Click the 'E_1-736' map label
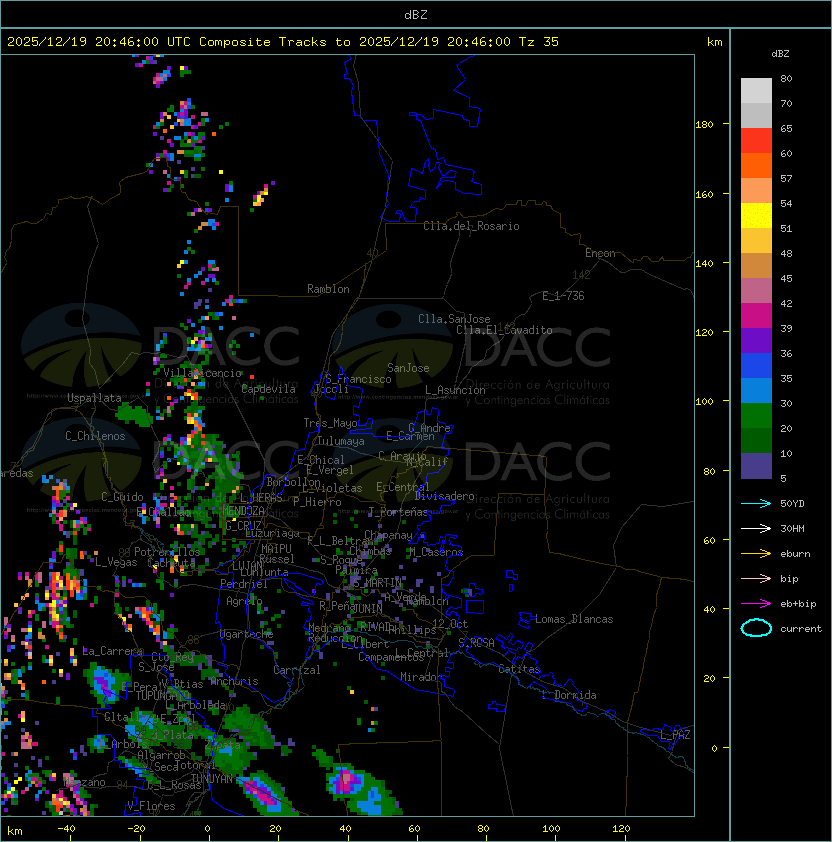The height and width of the screenshot is (842, 832). pyautogui.click(x=563, y=296)
